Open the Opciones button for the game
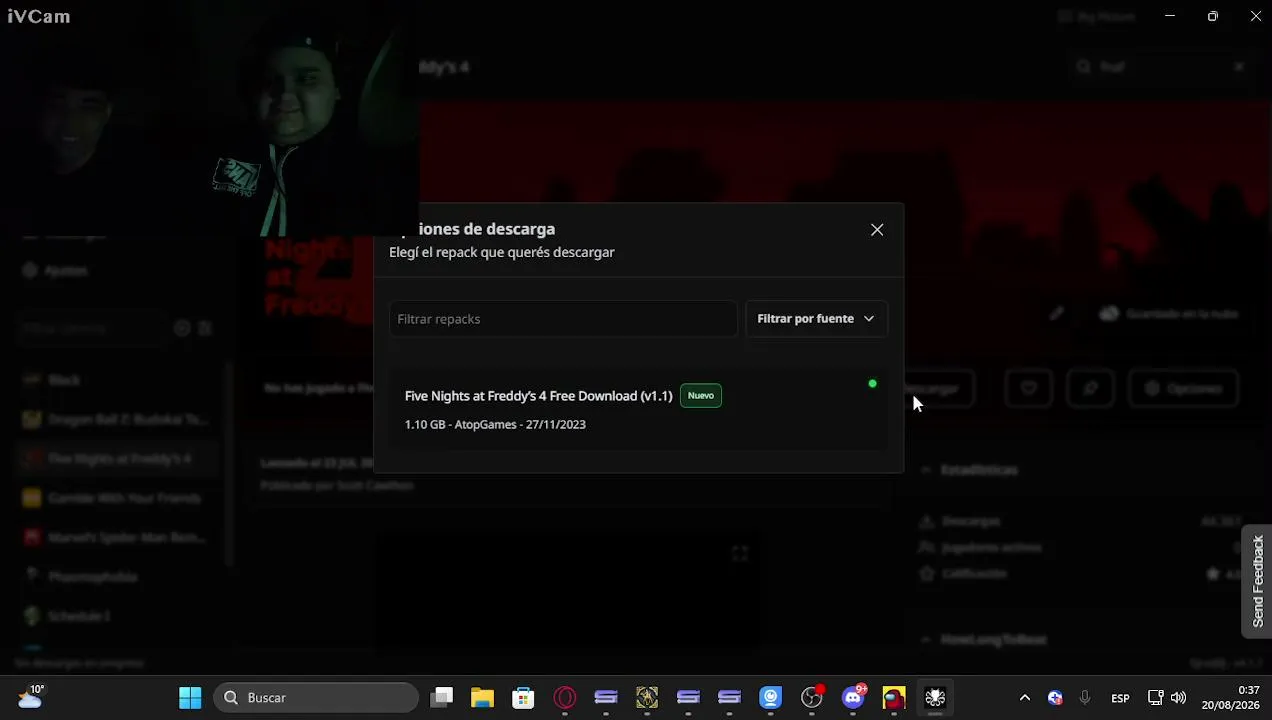 (x=1183, y=388)
